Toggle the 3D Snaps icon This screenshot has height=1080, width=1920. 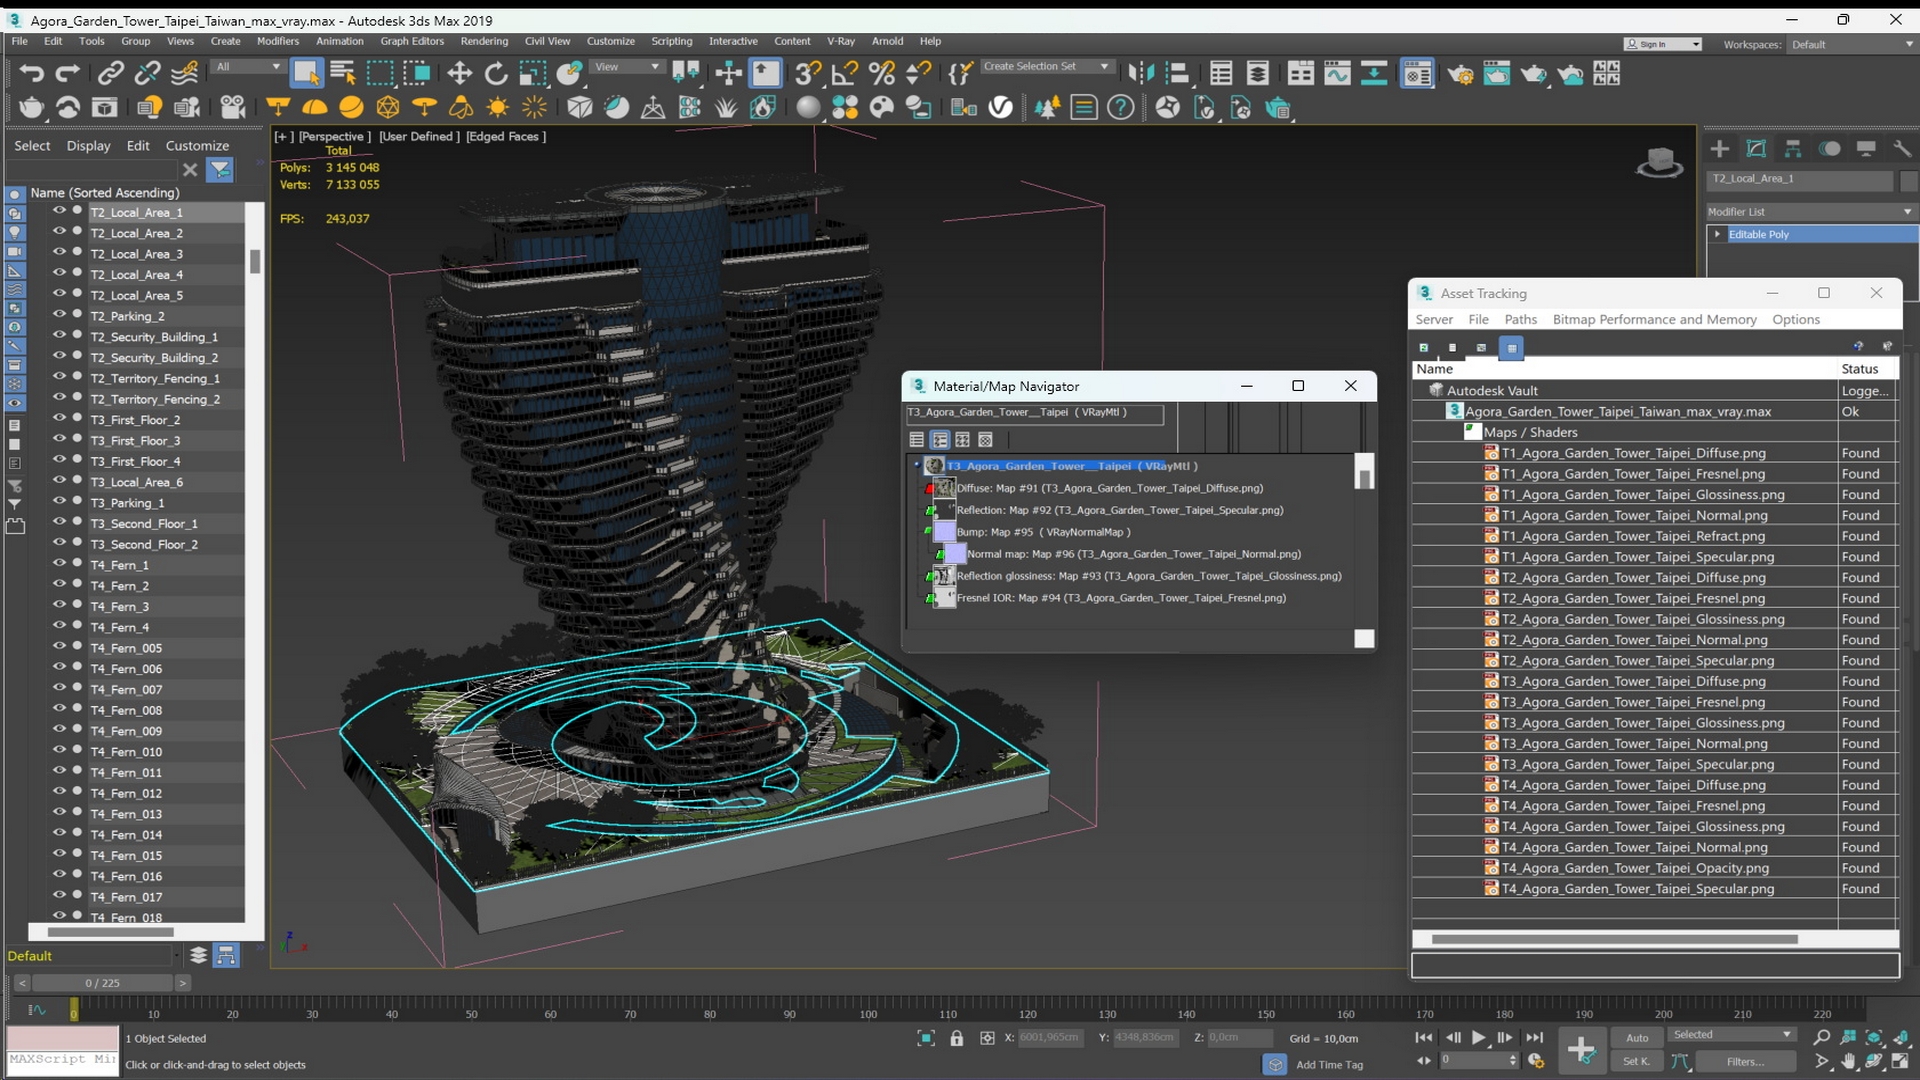point(808,73)
